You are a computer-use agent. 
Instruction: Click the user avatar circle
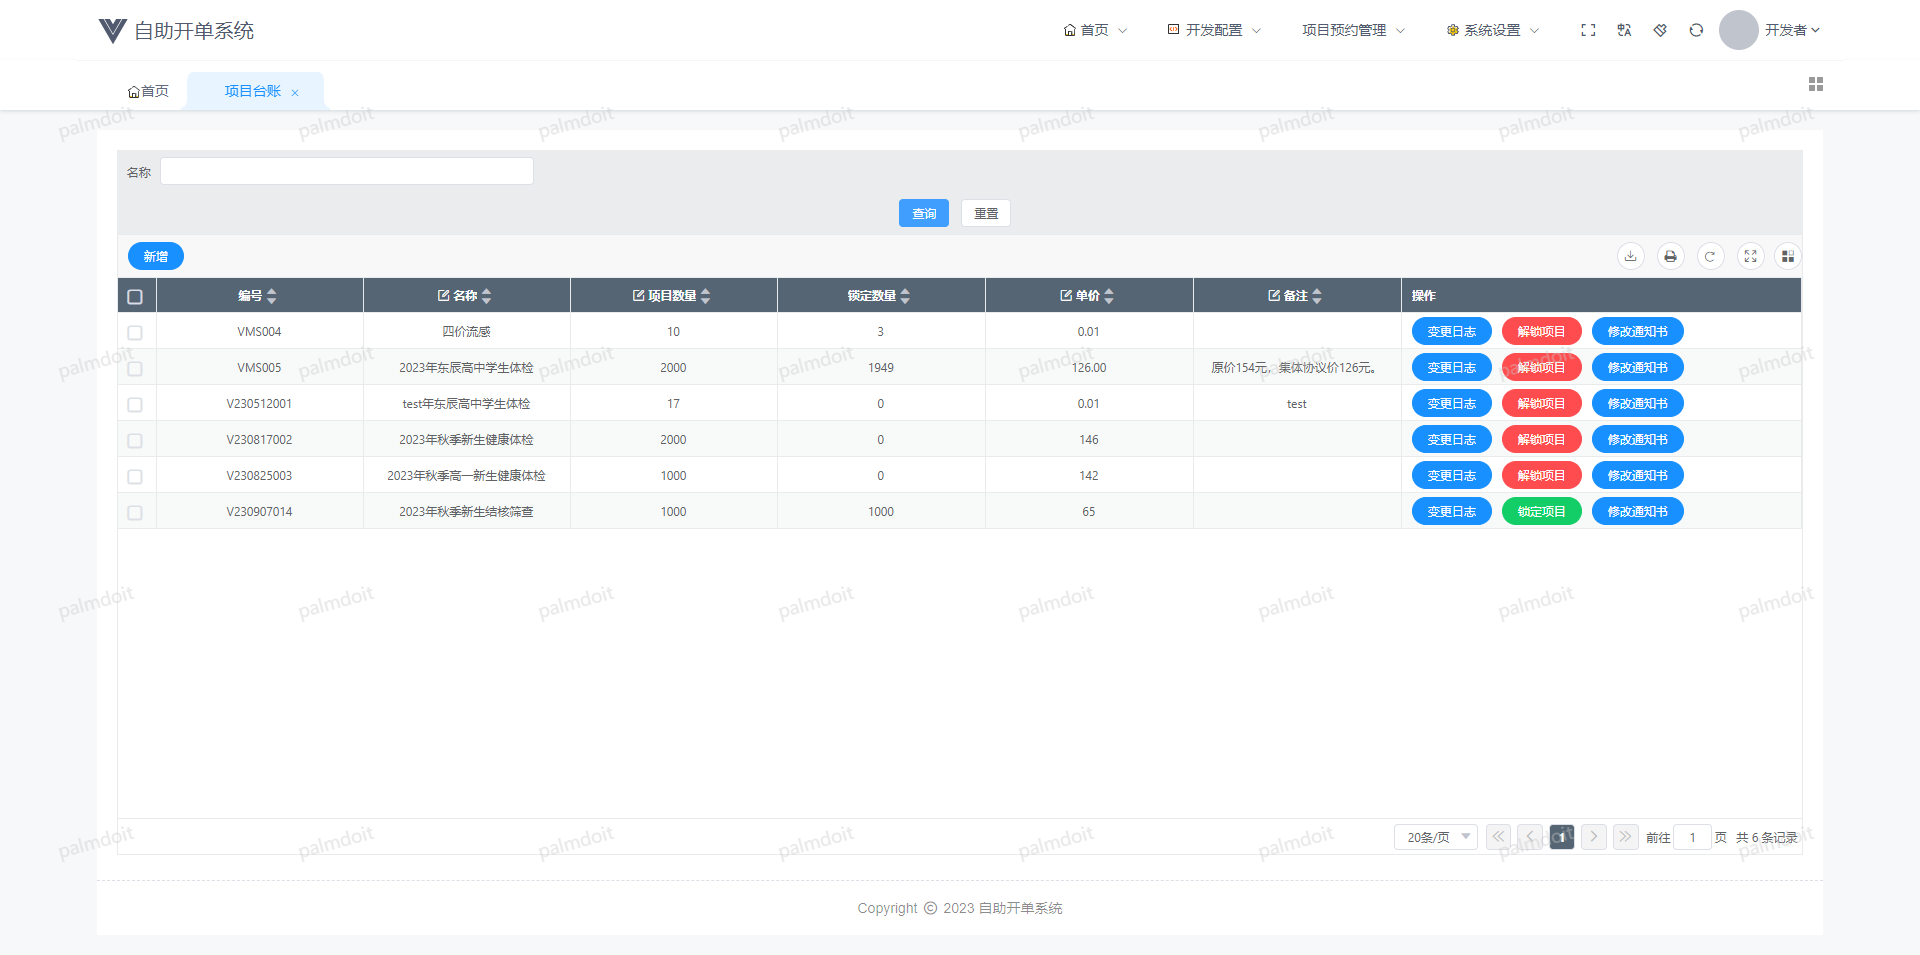click(1739, 30)
